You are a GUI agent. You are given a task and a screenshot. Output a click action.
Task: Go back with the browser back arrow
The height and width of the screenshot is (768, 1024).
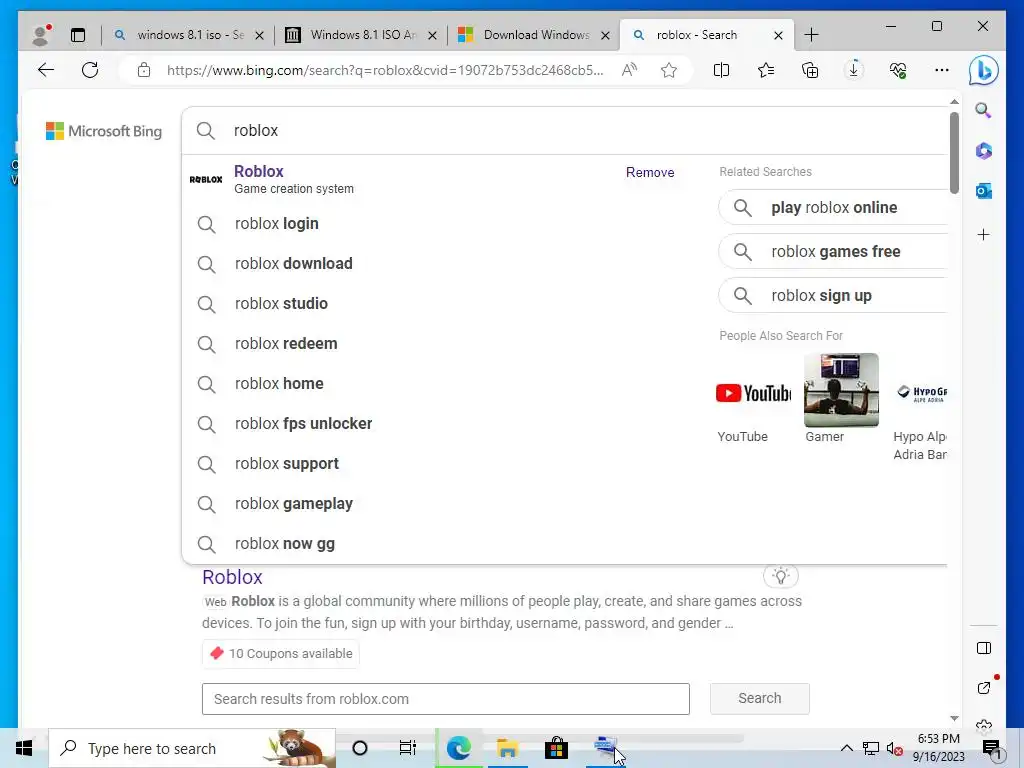pos(46,70)
